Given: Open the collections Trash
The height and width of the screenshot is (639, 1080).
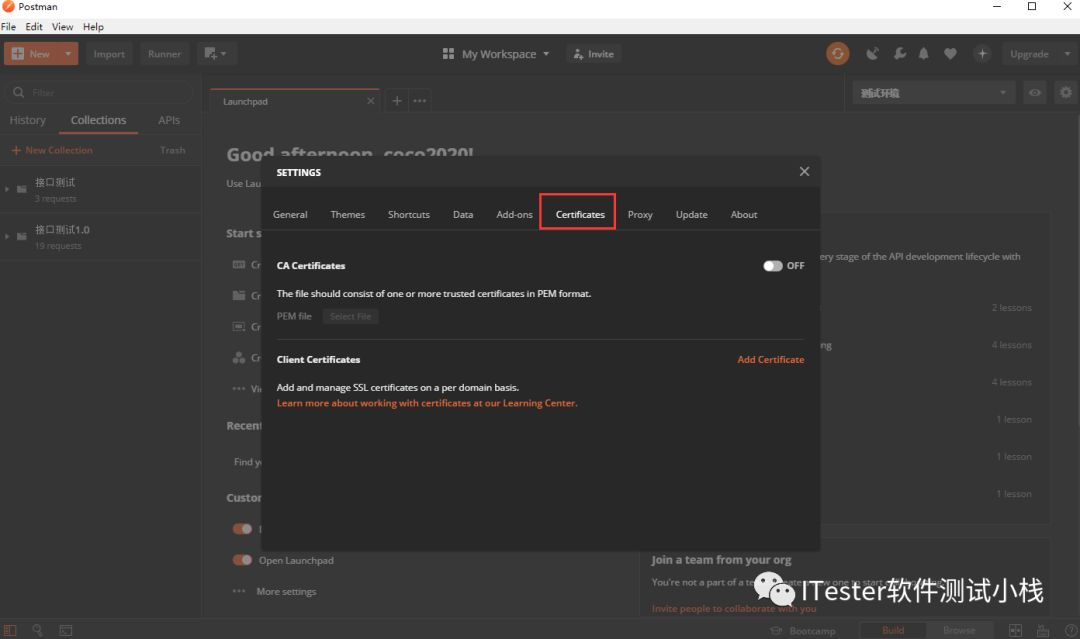Looking at the screenshot, I should (x=172, y=150).
